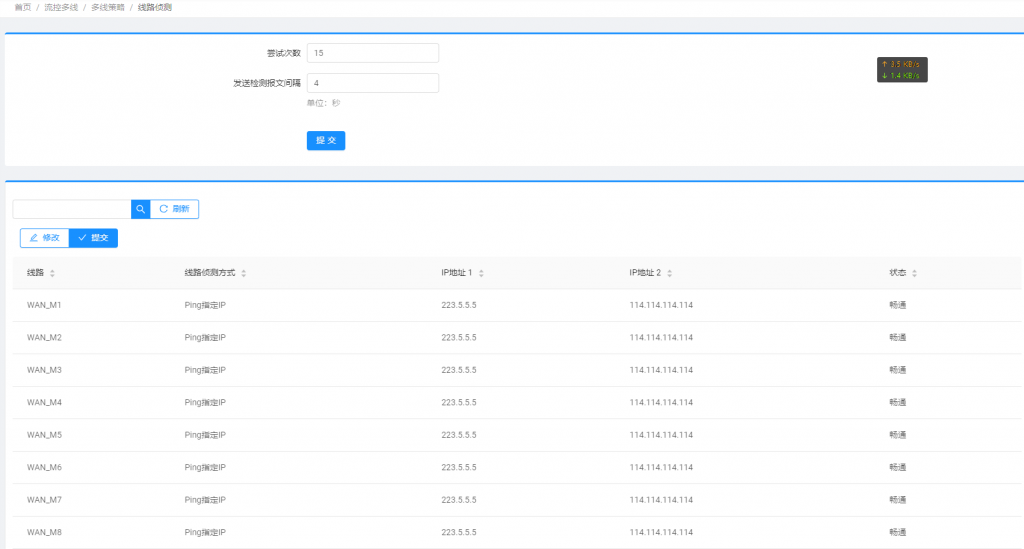Open 流控多线 breadcrumb link

pyautogui.click(x=61, y=7)
